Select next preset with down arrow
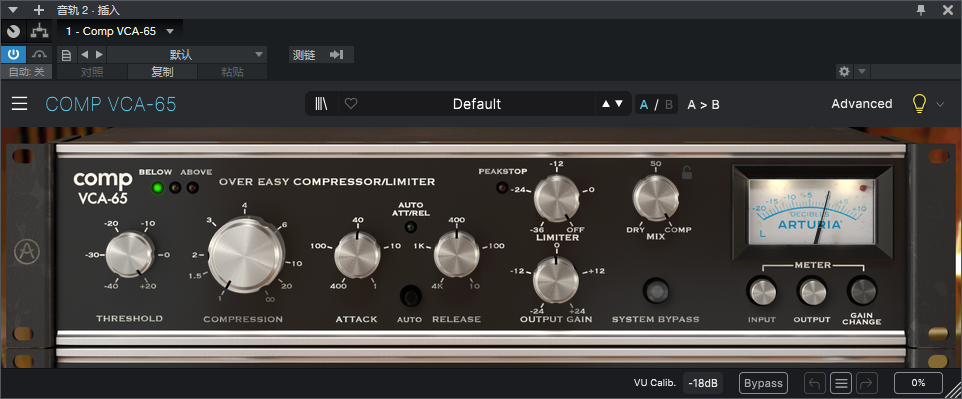962x399 pixels. (x=619, y=104)
